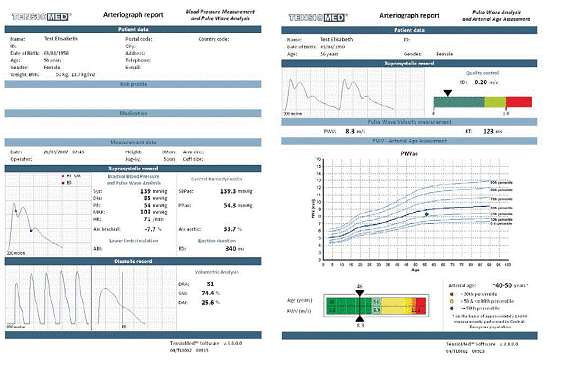Click the multi-beat diastolic waveform graph
Screen dimensions: 566x378
[x=48, y=298]
